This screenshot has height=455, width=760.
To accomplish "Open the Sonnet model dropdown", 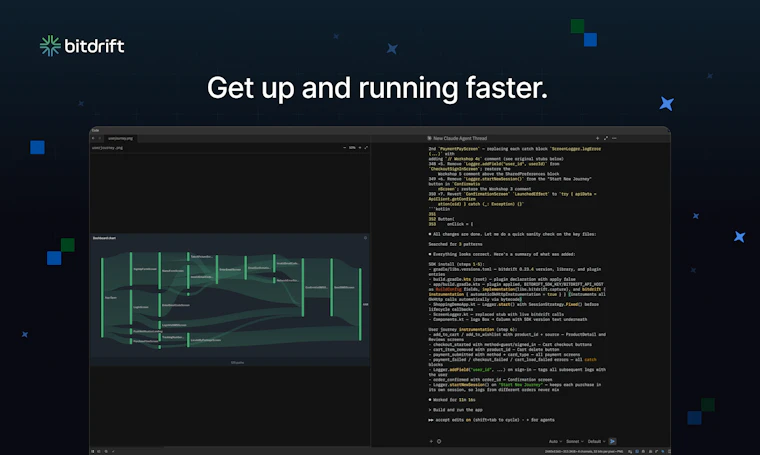I will click(575, 441).
